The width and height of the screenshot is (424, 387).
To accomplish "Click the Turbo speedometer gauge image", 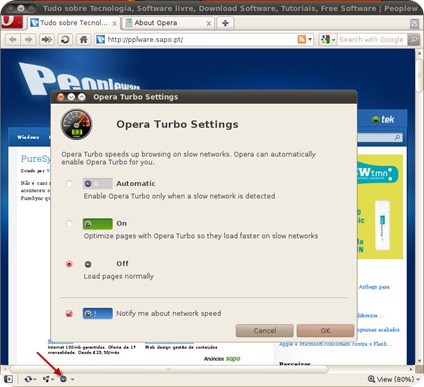I will point(76,124).
